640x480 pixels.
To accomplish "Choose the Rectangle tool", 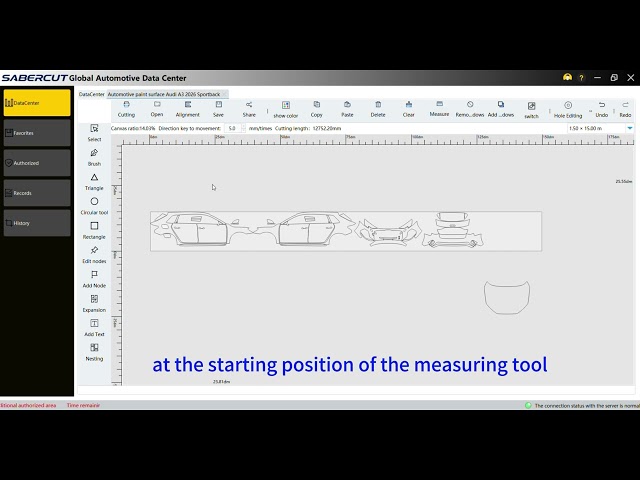I will click(x=94, y=230).
